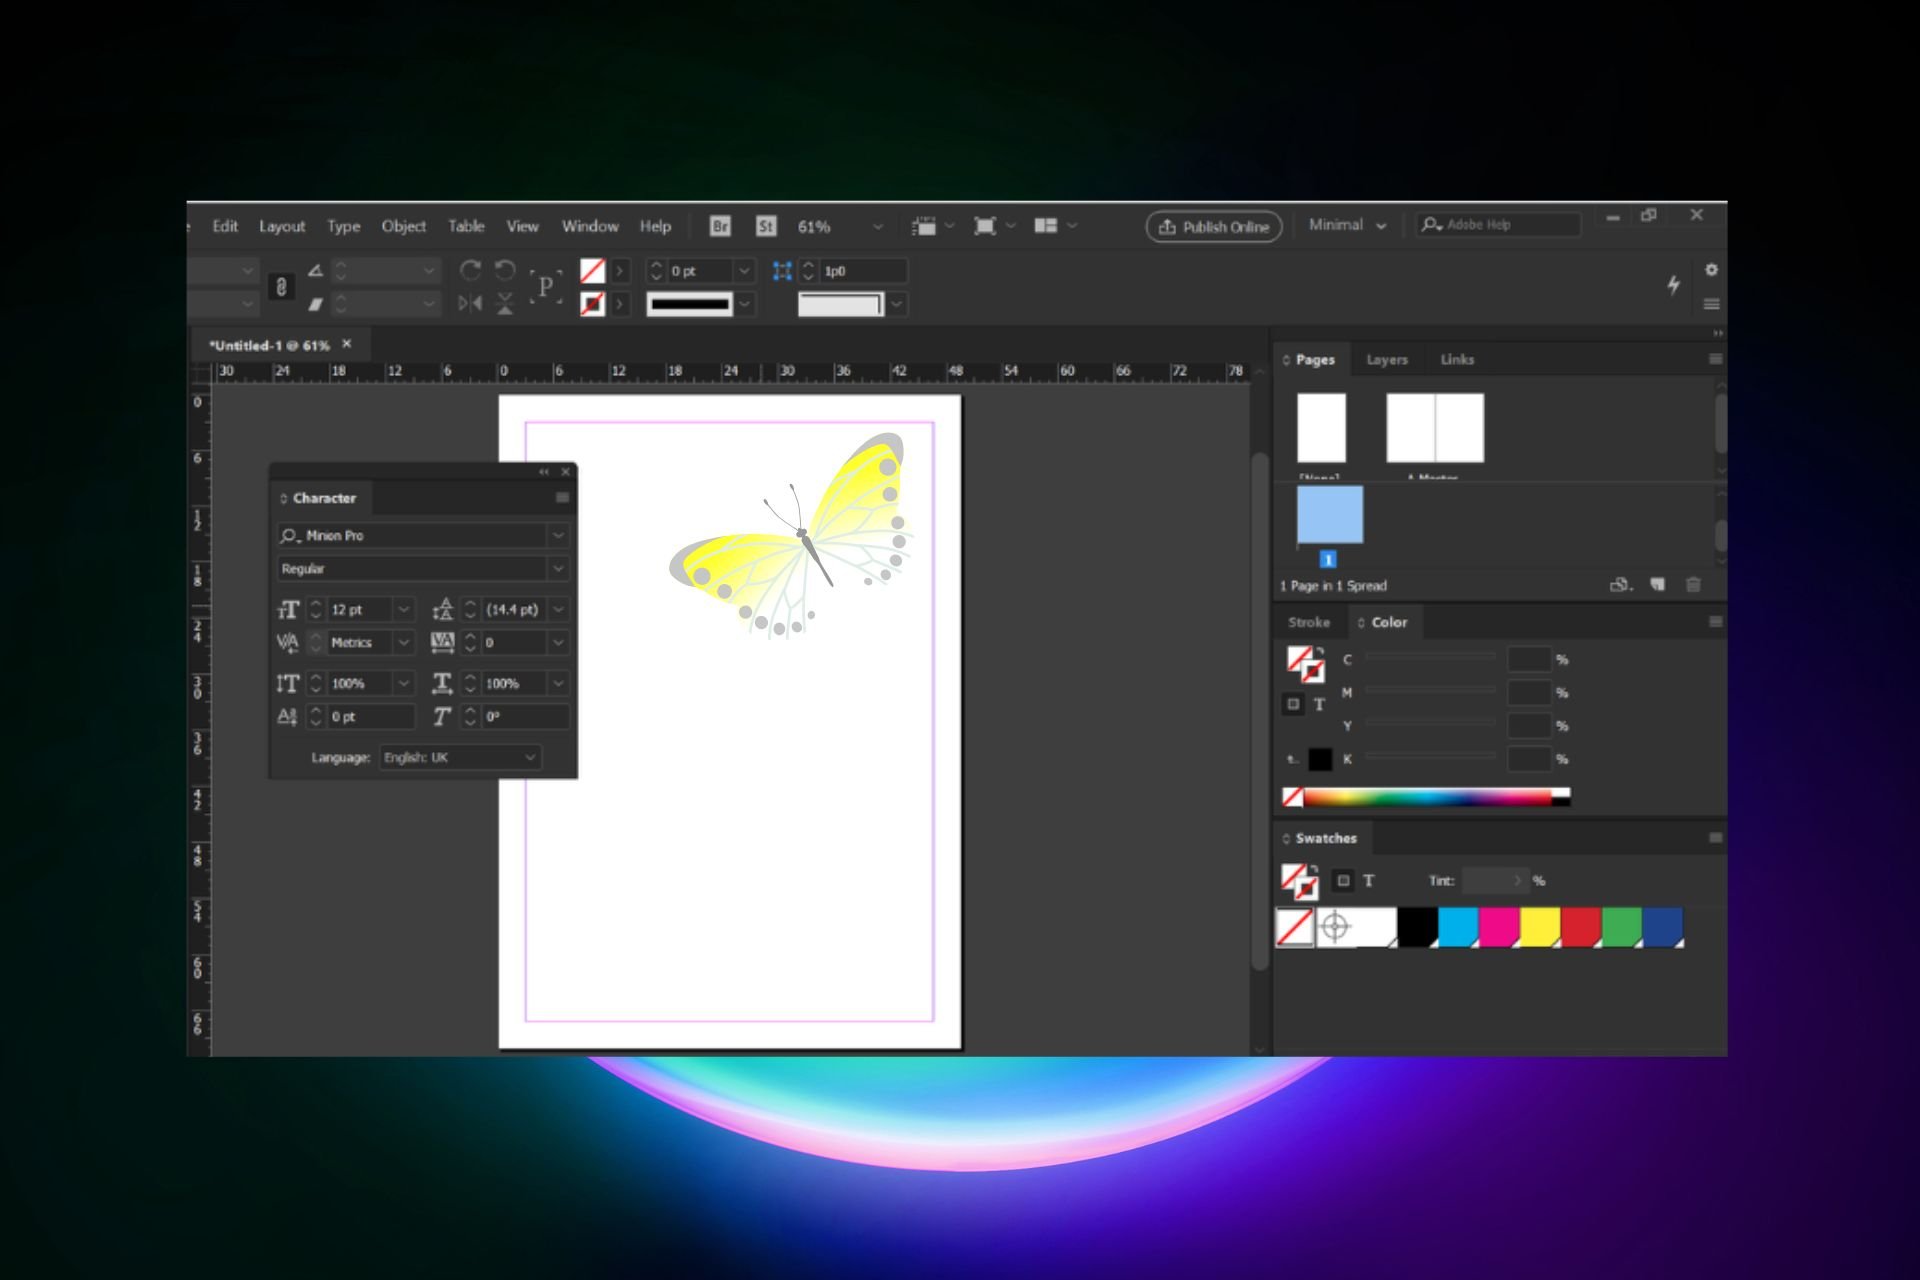
Task: Open Adobe Bridge with the Br icon
Action: tap(720, 226)
